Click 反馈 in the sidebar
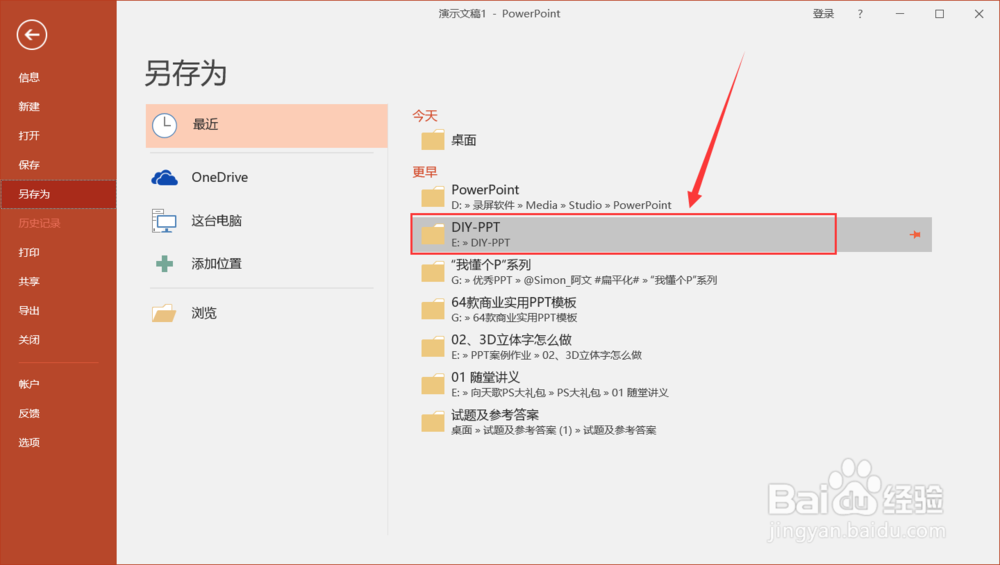The height and width of the screenshot is (565, 1000). 29,413
